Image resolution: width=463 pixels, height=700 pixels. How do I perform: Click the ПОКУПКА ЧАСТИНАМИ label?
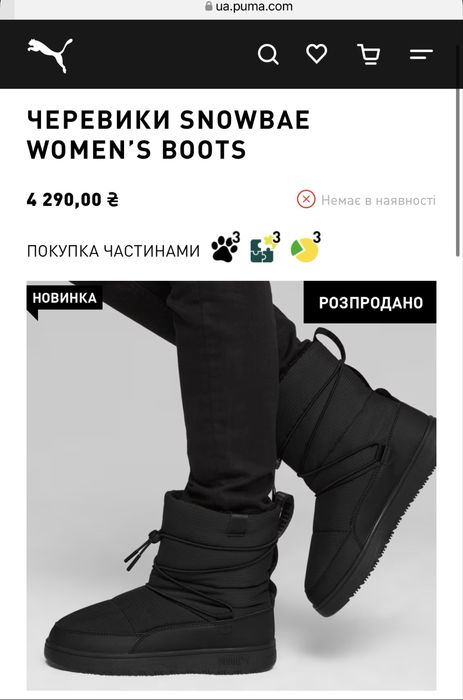click(x=113, y=251)
